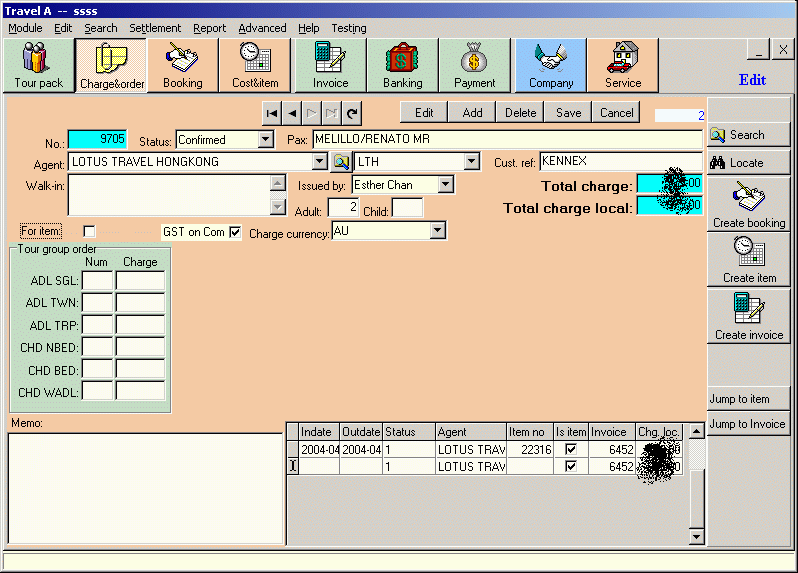Screen dimensions: 798x573
Task: Toggle the For item checkbox
Action: (x=89, y=232)
